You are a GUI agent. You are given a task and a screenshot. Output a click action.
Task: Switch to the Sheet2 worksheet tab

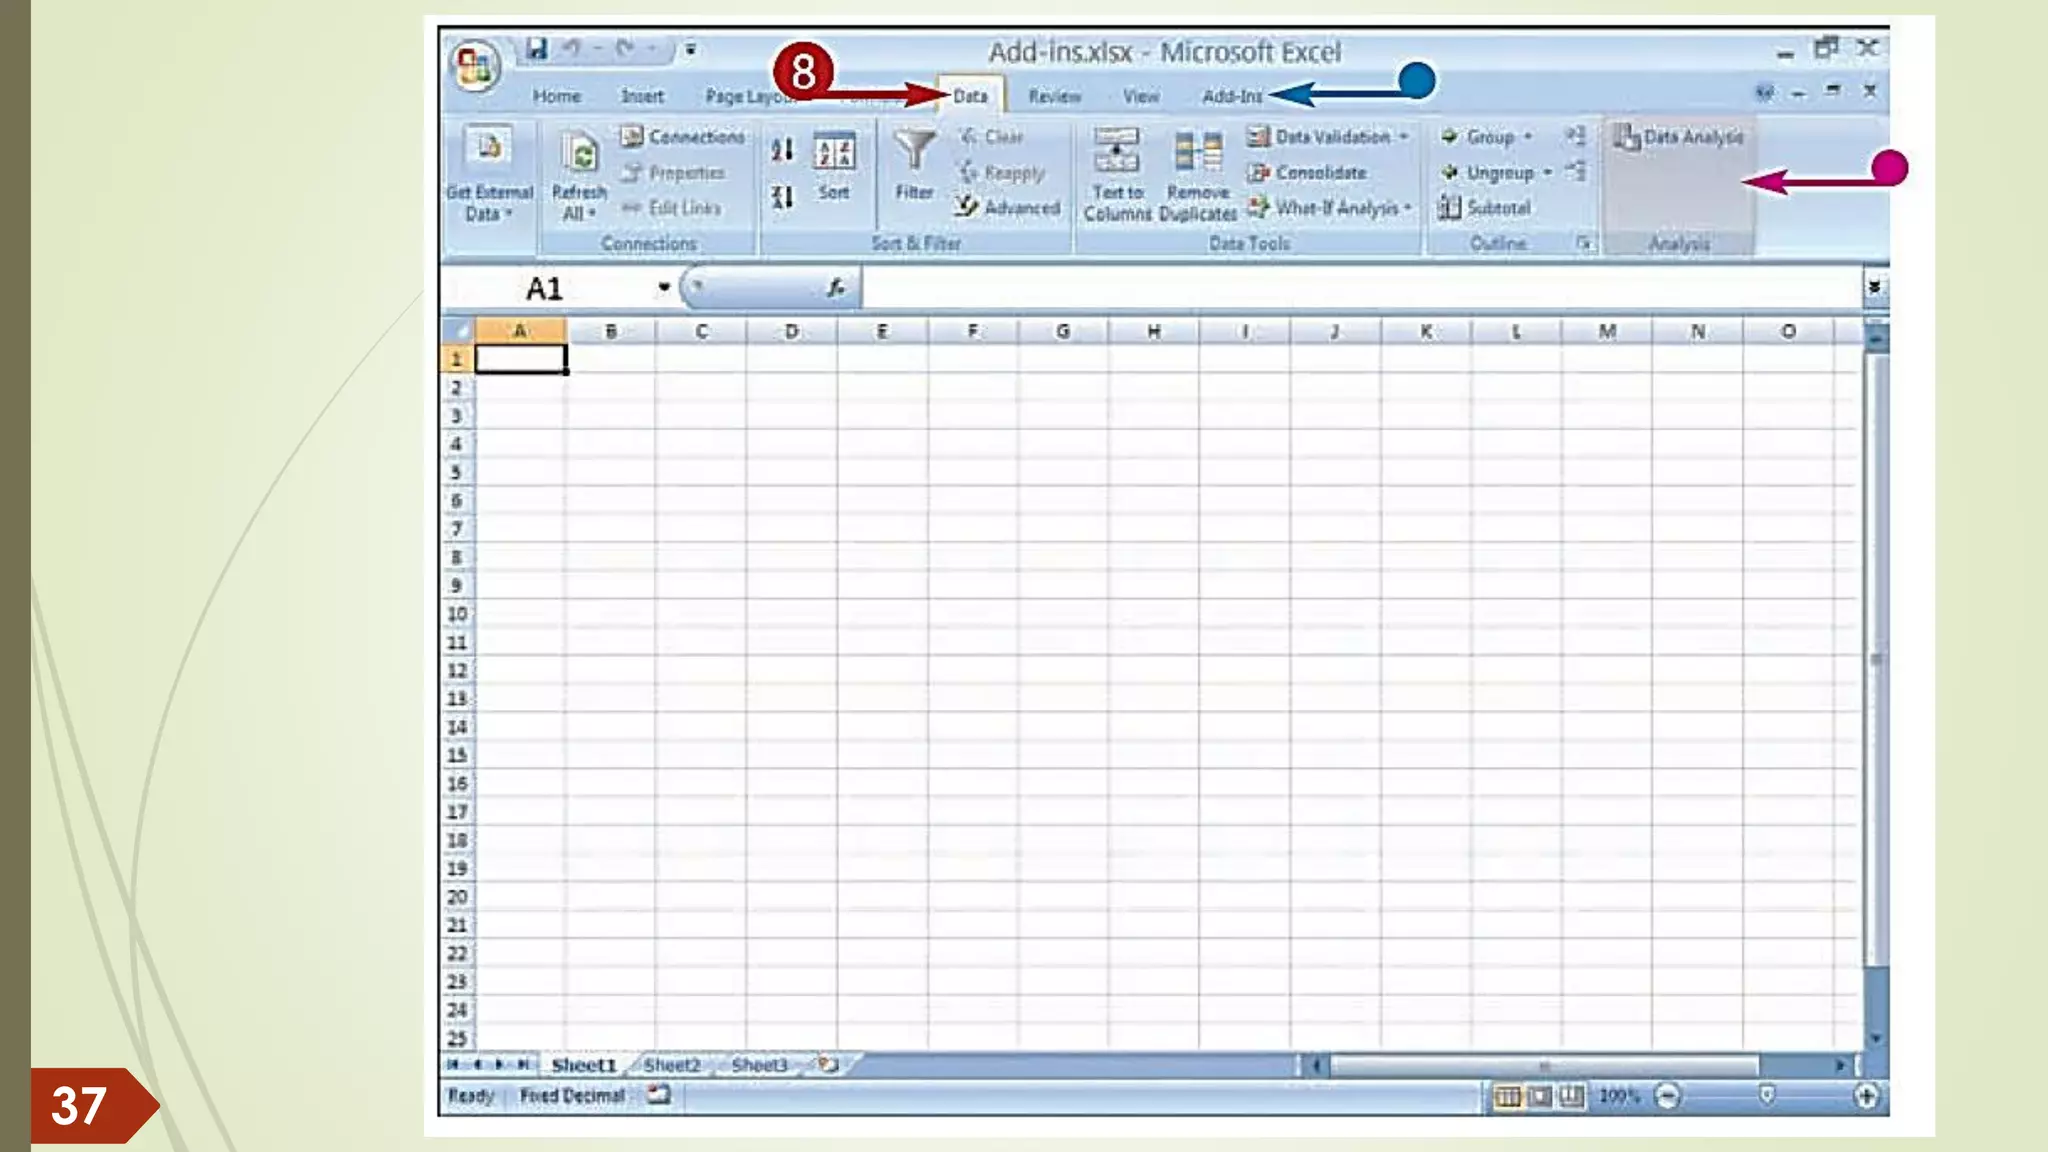click(672, 1065)
